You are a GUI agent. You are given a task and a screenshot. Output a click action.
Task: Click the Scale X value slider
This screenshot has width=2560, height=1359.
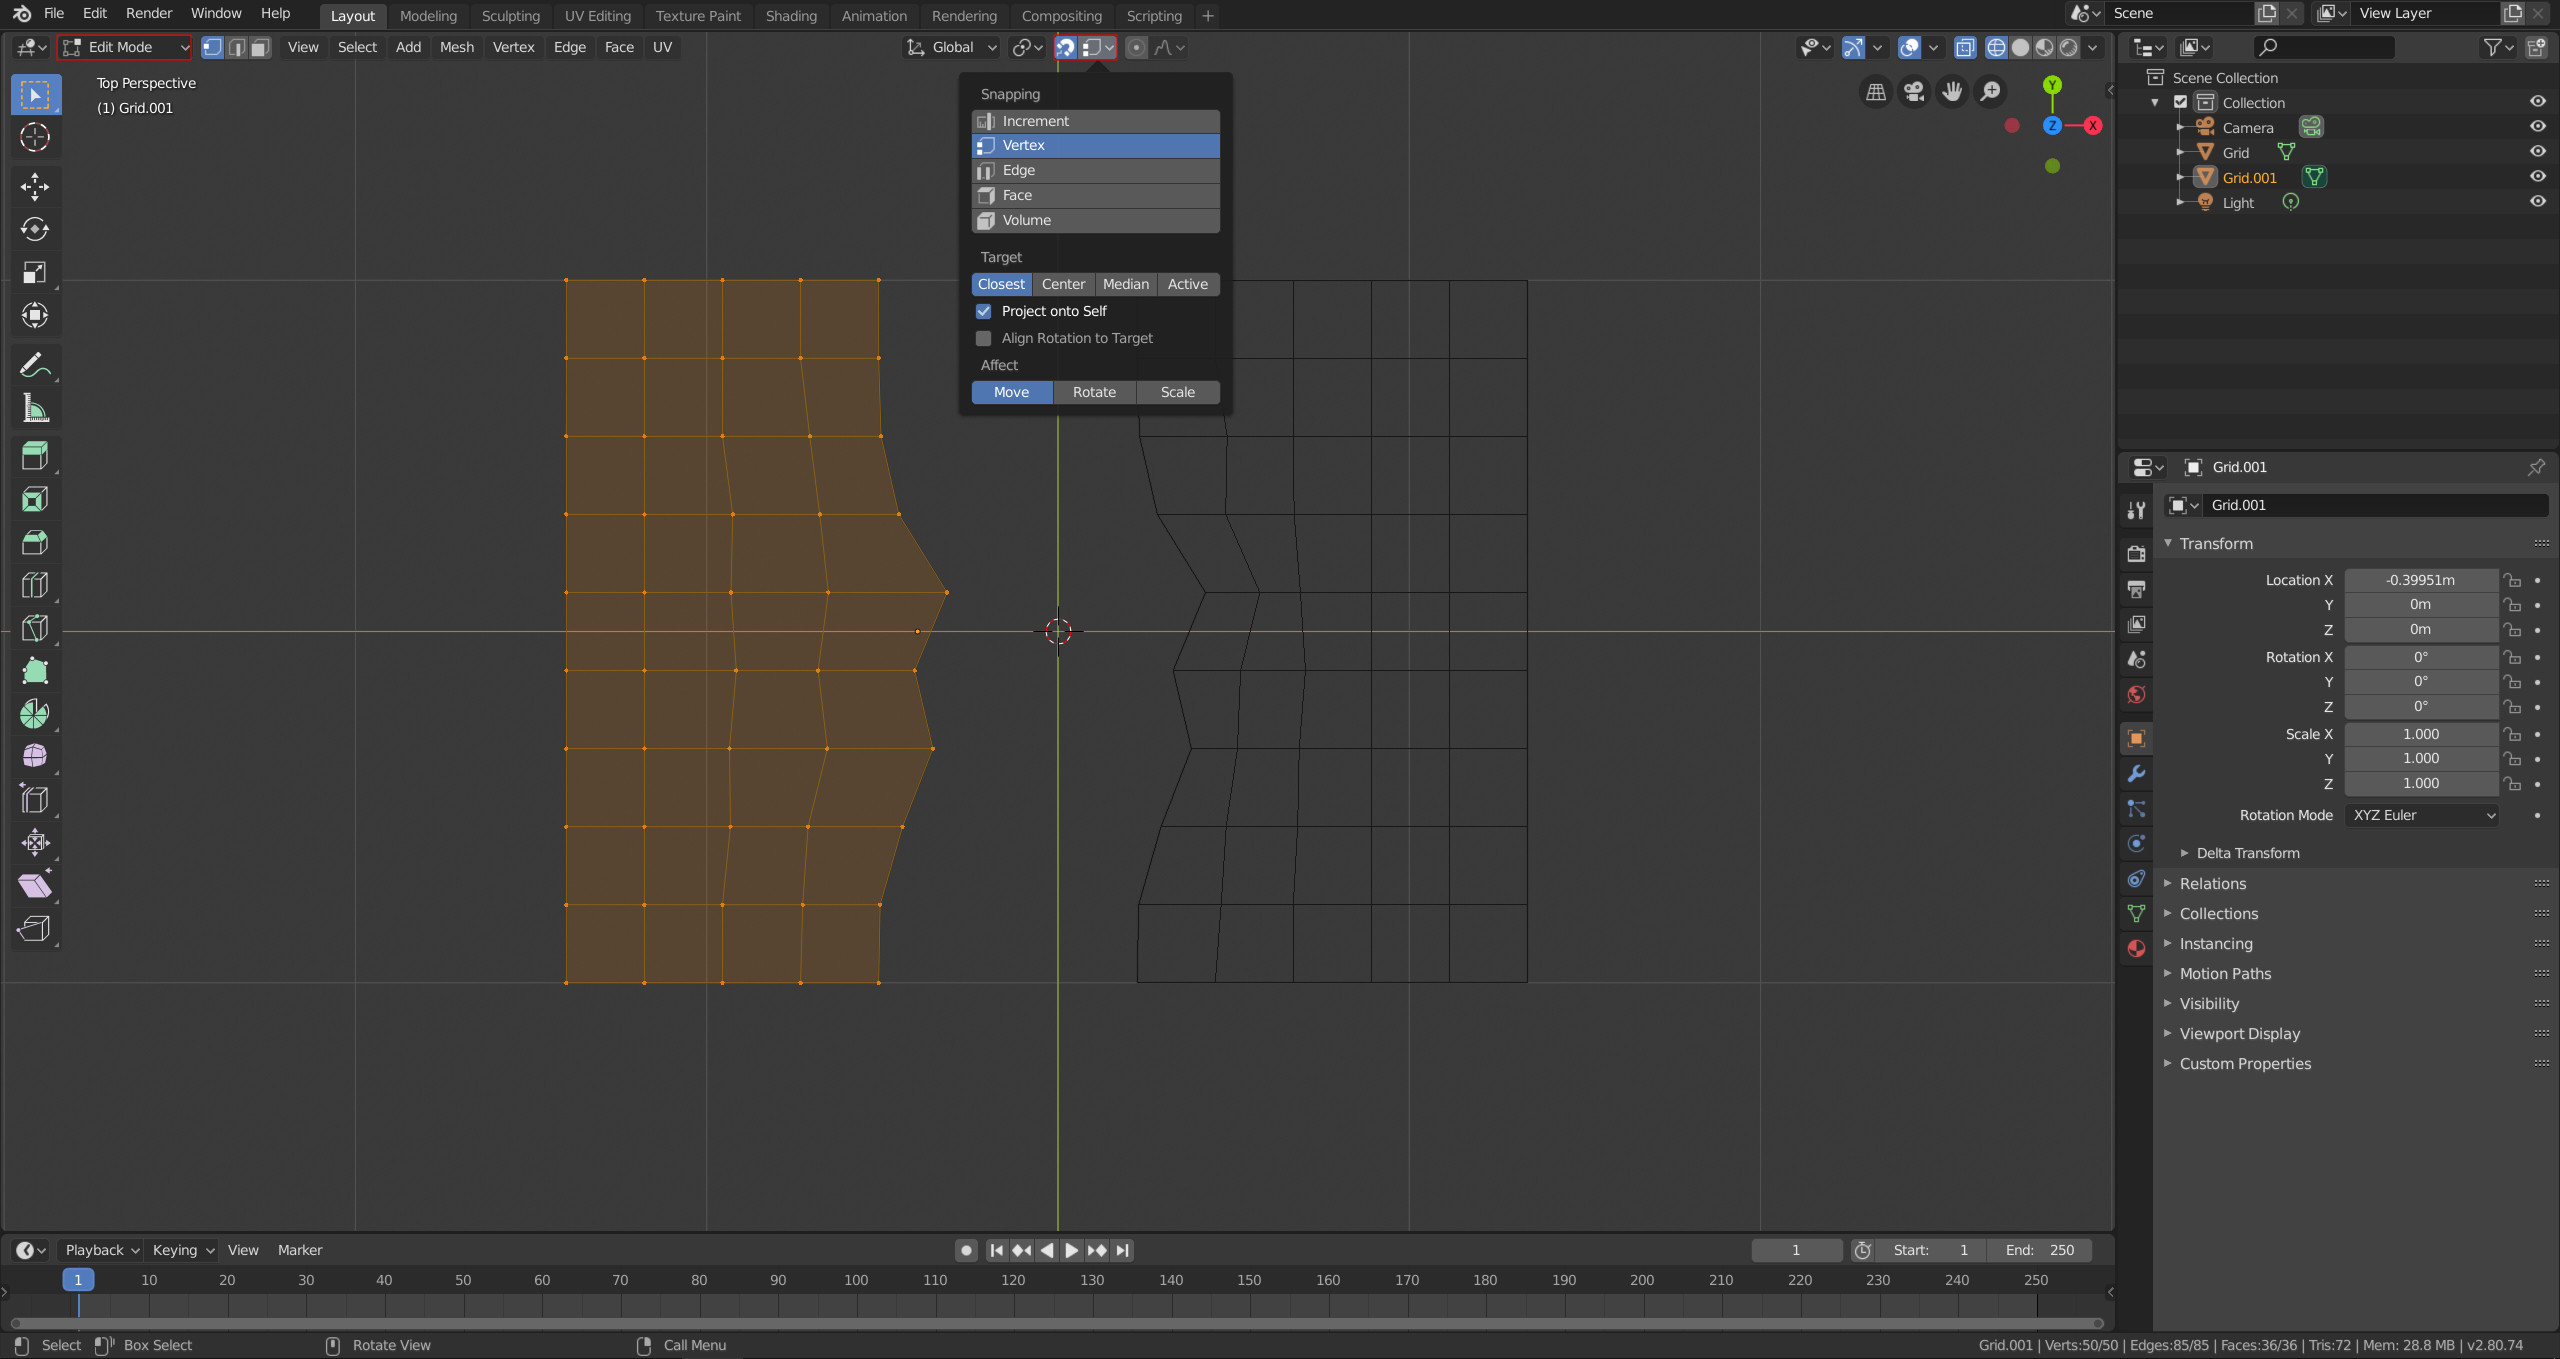pyautogui.click(x=2421, y=733)
